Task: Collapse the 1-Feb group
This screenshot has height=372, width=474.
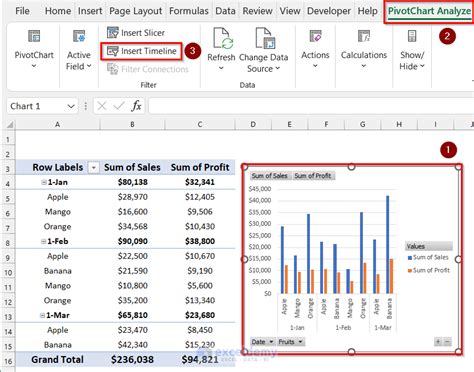Action: [x=43, y=241]
